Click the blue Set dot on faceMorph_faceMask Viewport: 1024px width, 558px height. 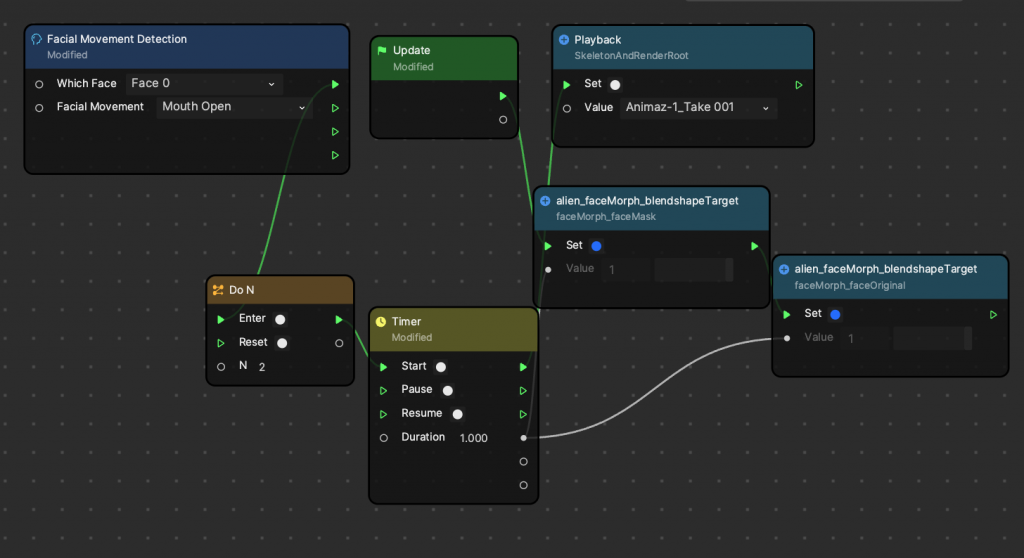point(597,246)
